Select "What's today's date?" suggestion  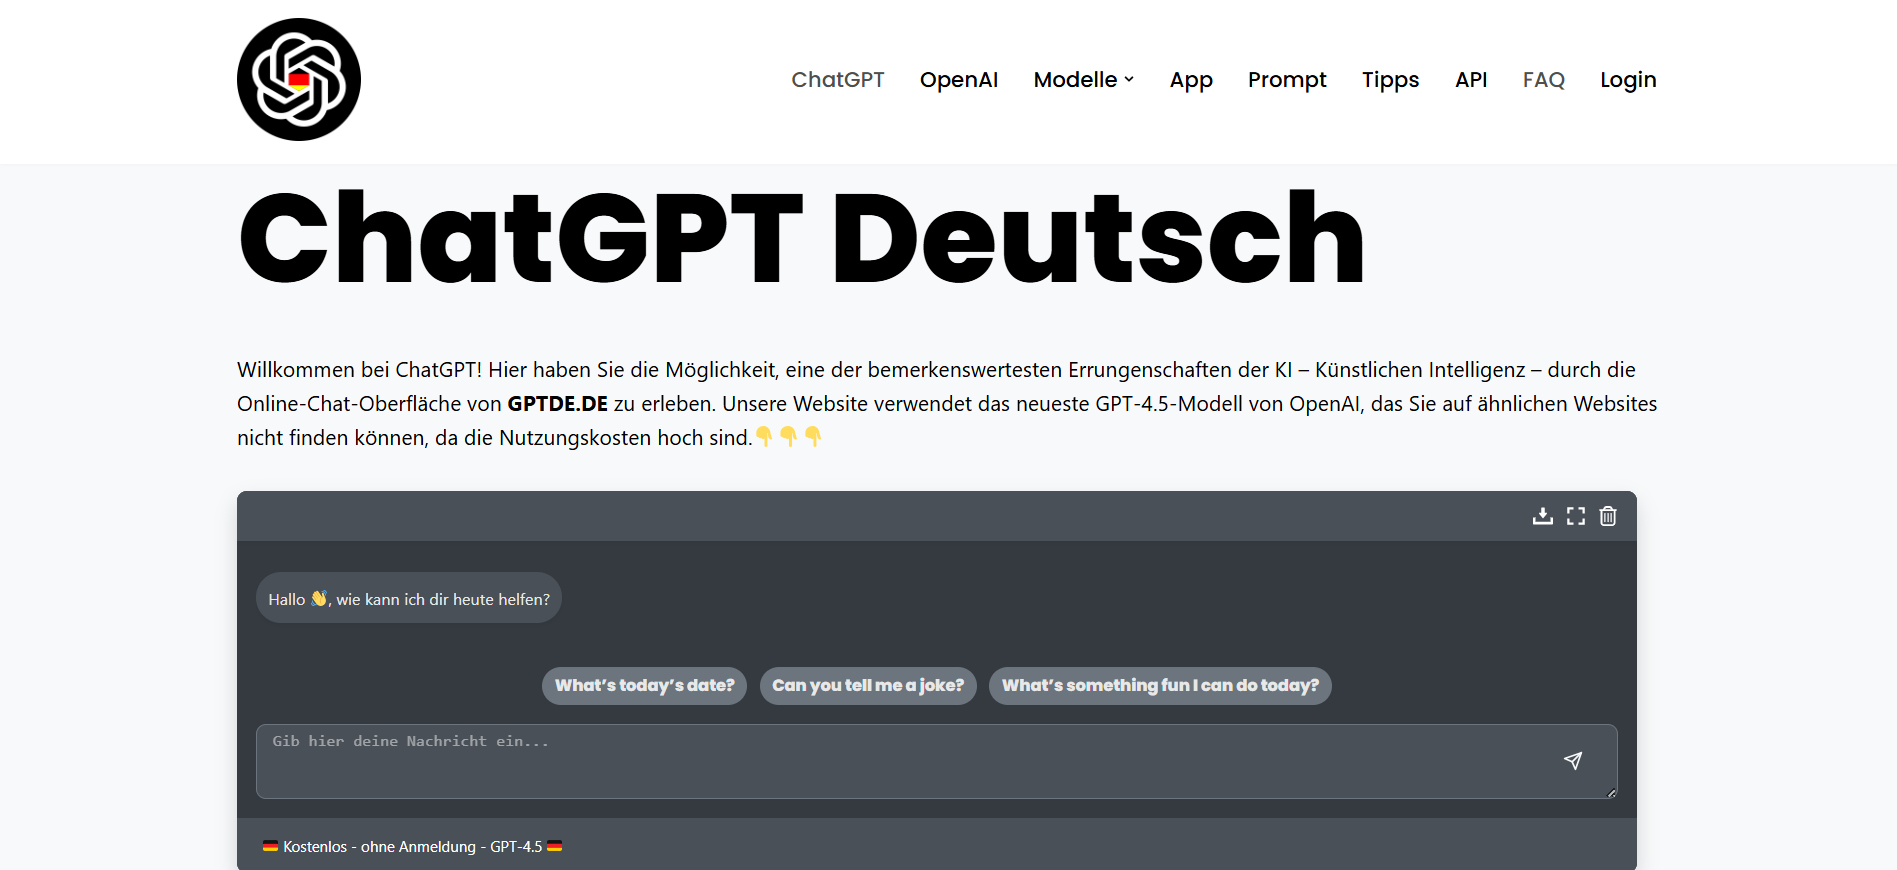coord(644,686)
